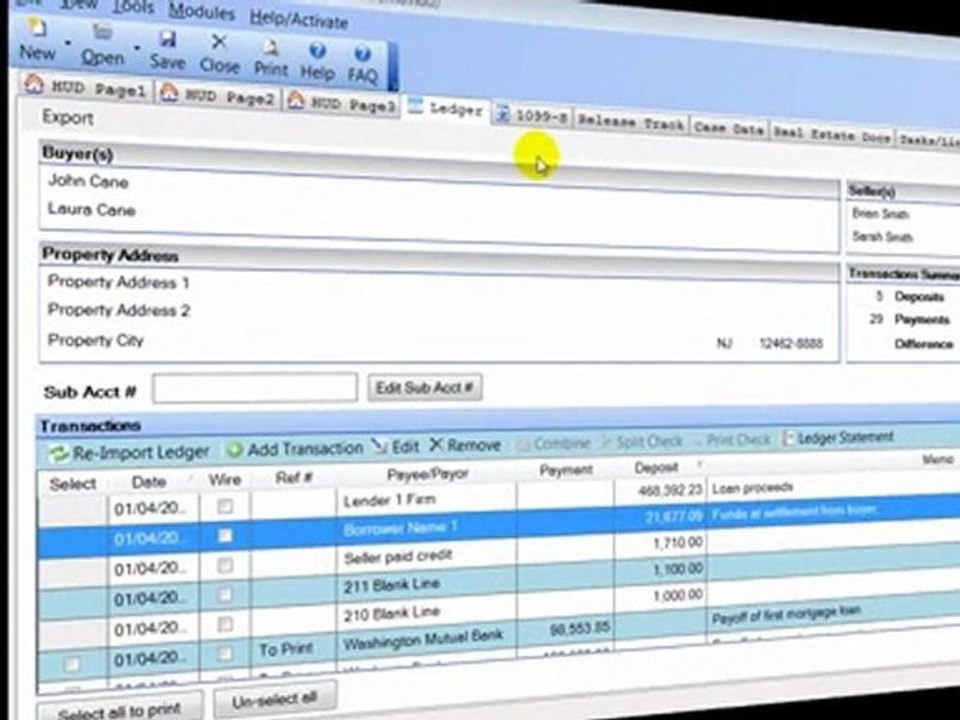
Task: Toggle Wire checkbox for Seller paid credit row
Action: click(x=225, y=564)
